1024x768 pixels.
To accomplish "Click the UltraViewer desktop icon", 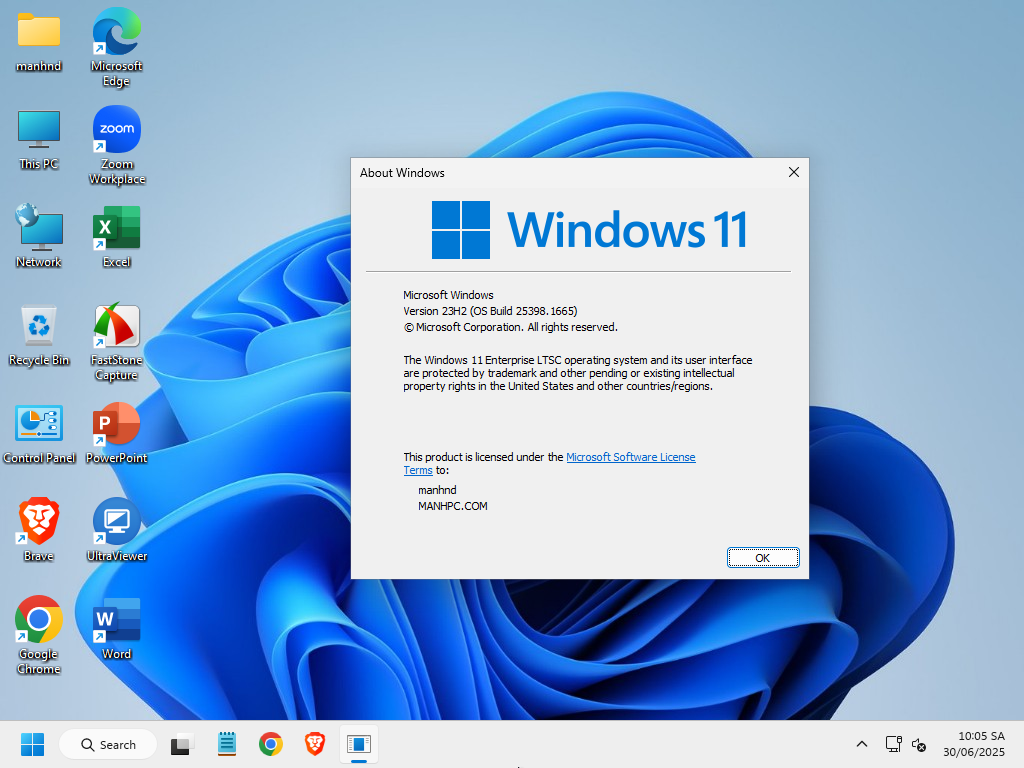I will pyautogui.click(x=117, y=523).
